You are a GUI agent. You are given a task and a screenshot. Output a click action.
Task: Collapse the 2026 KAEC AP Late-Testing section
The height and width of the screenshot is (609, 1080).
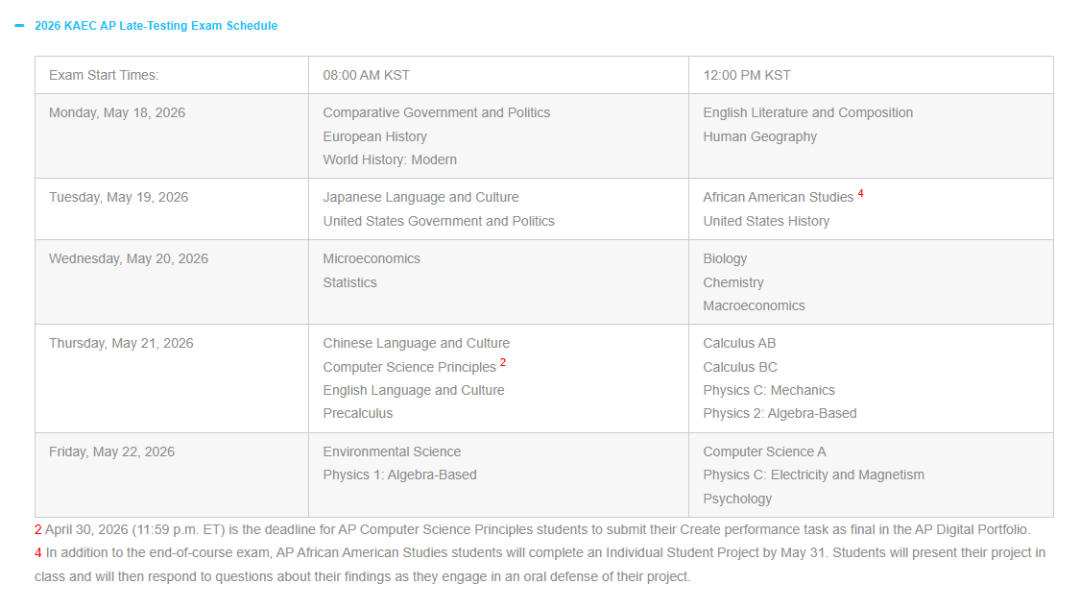pyautogui.click(x=19, y=26)
